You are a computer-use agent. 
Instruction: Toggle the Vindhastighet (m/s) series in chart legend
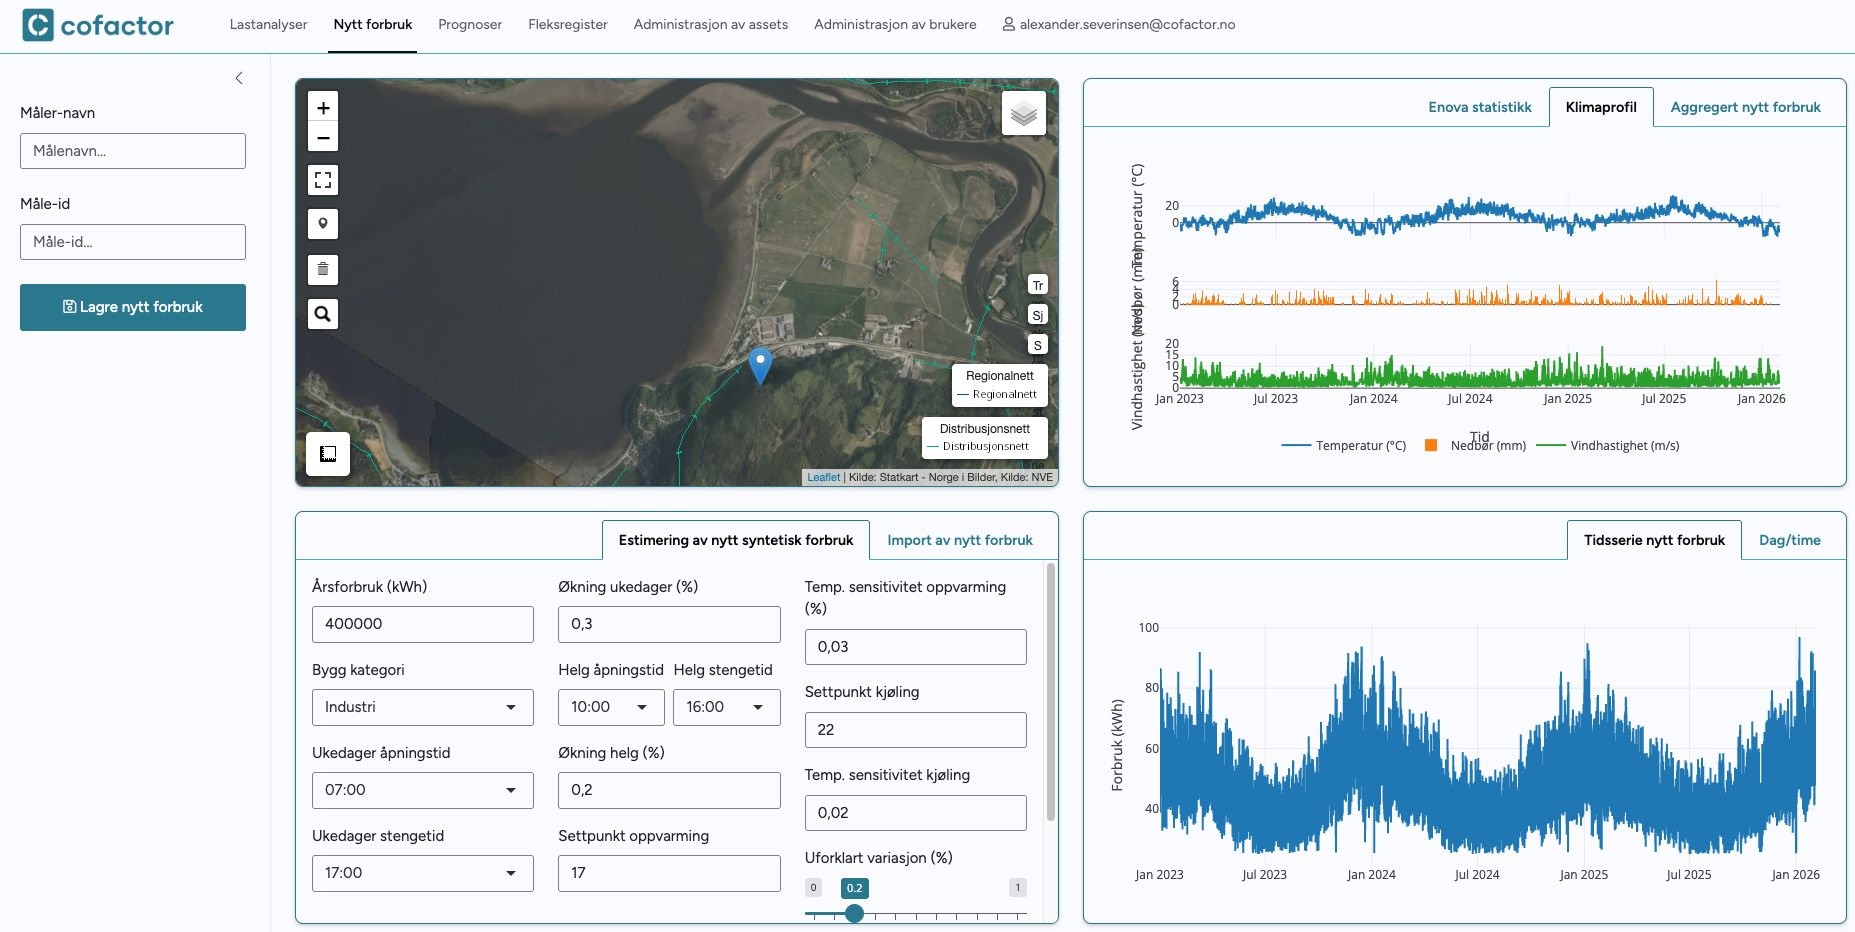(x=1608, y=446)
